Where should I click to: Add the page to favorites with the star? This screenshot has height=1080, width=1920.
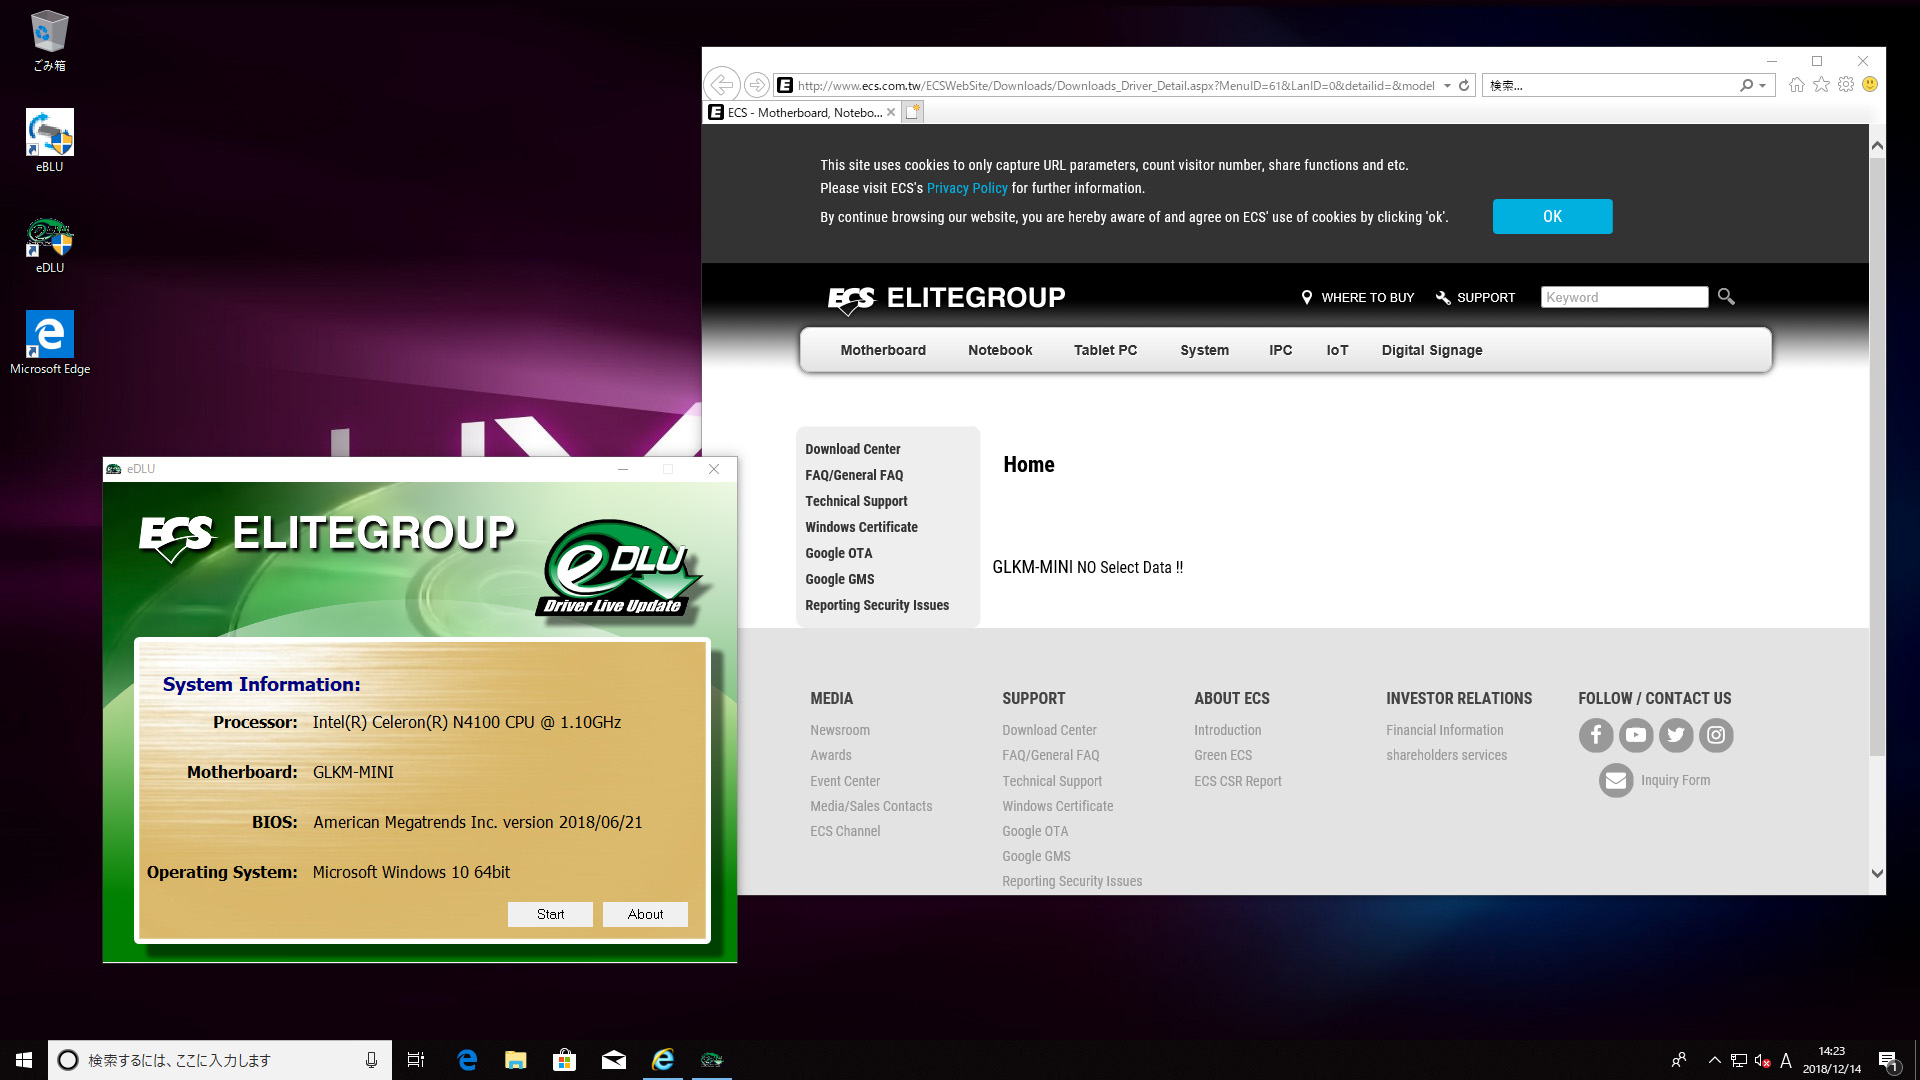tap(1821, 85)
